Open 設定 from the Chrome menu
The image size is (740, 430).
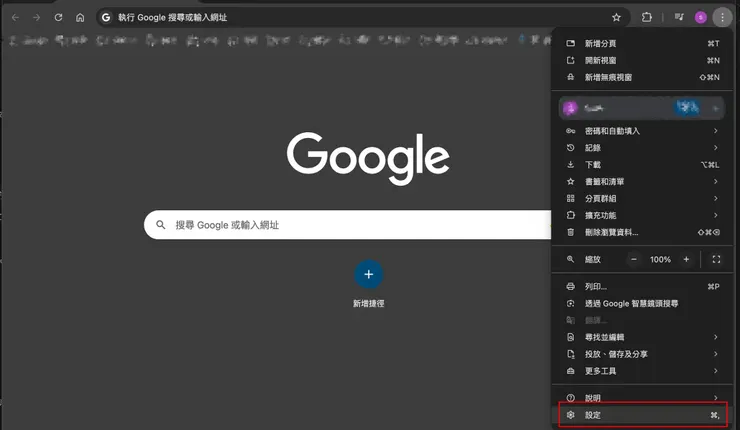642,415
